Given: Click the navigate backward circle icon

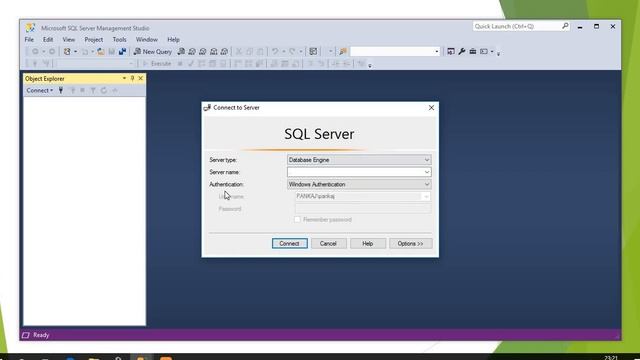Looking at the screenshot, I should pyautogui.click(x=35, y=51).
